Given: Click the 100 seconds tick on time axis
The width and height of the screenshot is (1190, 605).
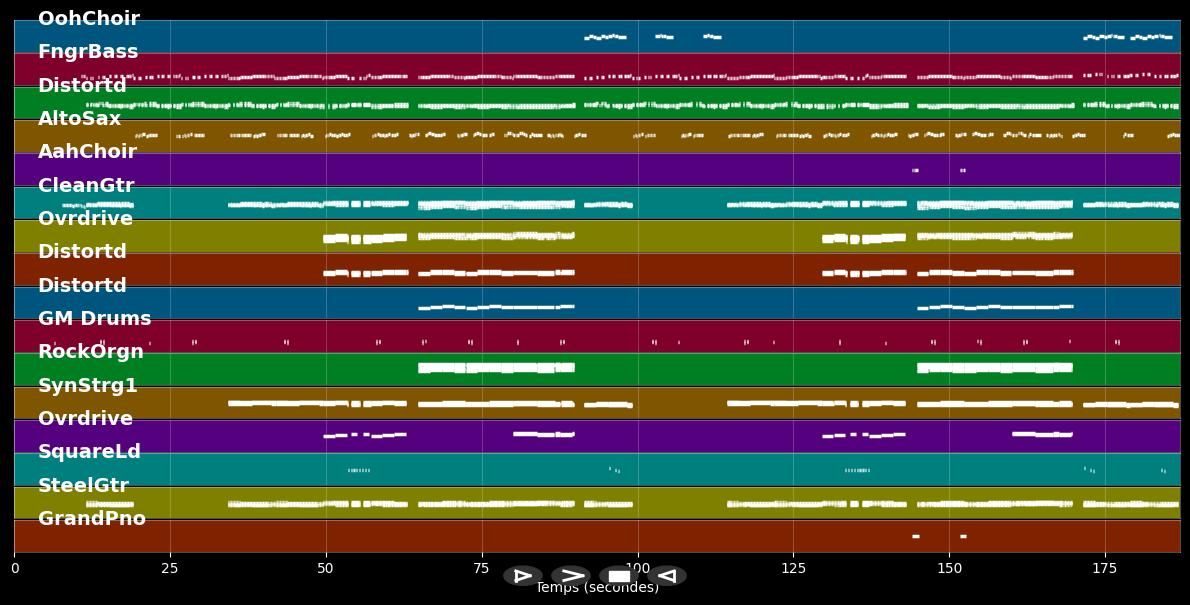Looking at the screenshot, I should tap(637, 568).
